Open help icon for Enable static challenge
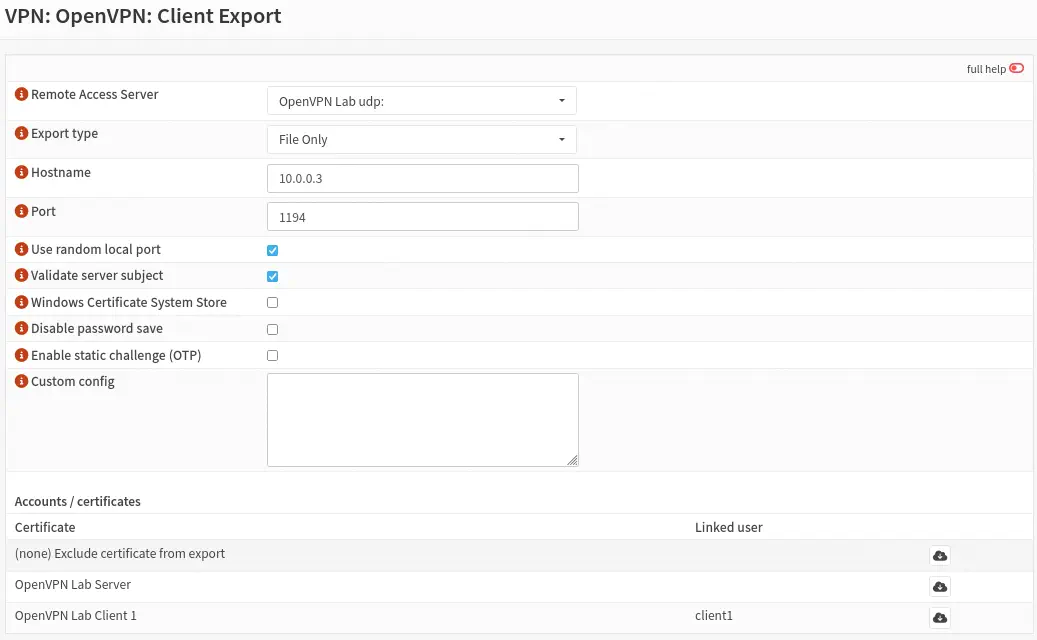Image resolution: width=1037 pixels, height=640 pixels. tap(21, 355)
